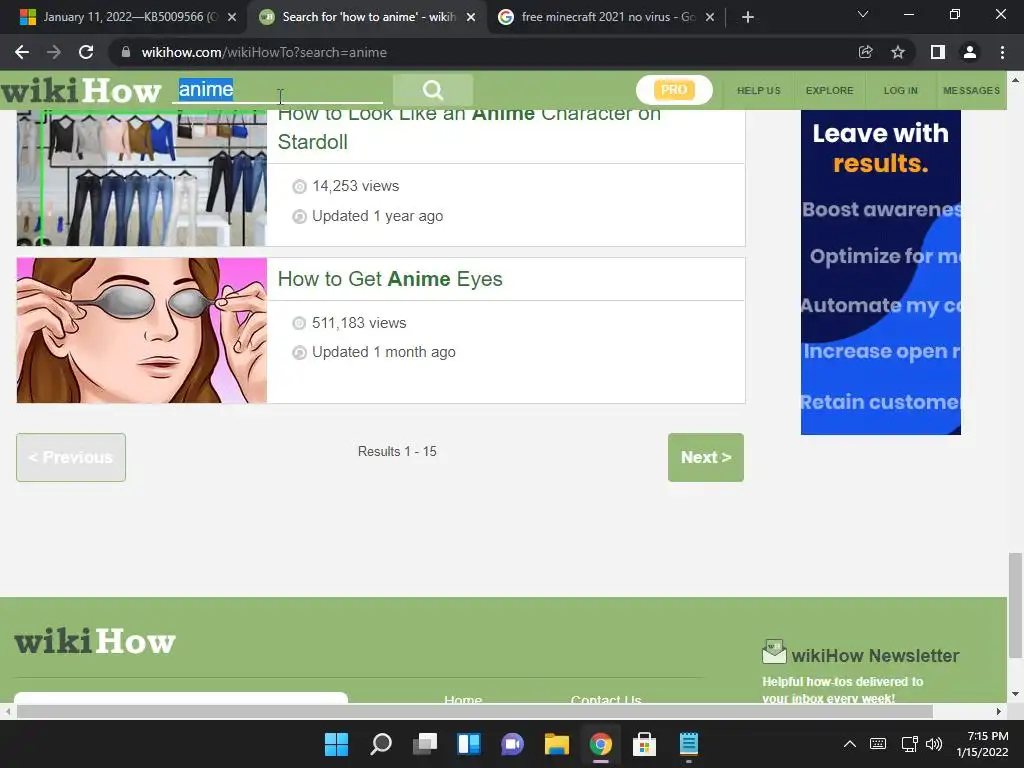The image size is (1024, 768).
Task: Click 'Results 1 - 15' text
Action: pos(397,451)
